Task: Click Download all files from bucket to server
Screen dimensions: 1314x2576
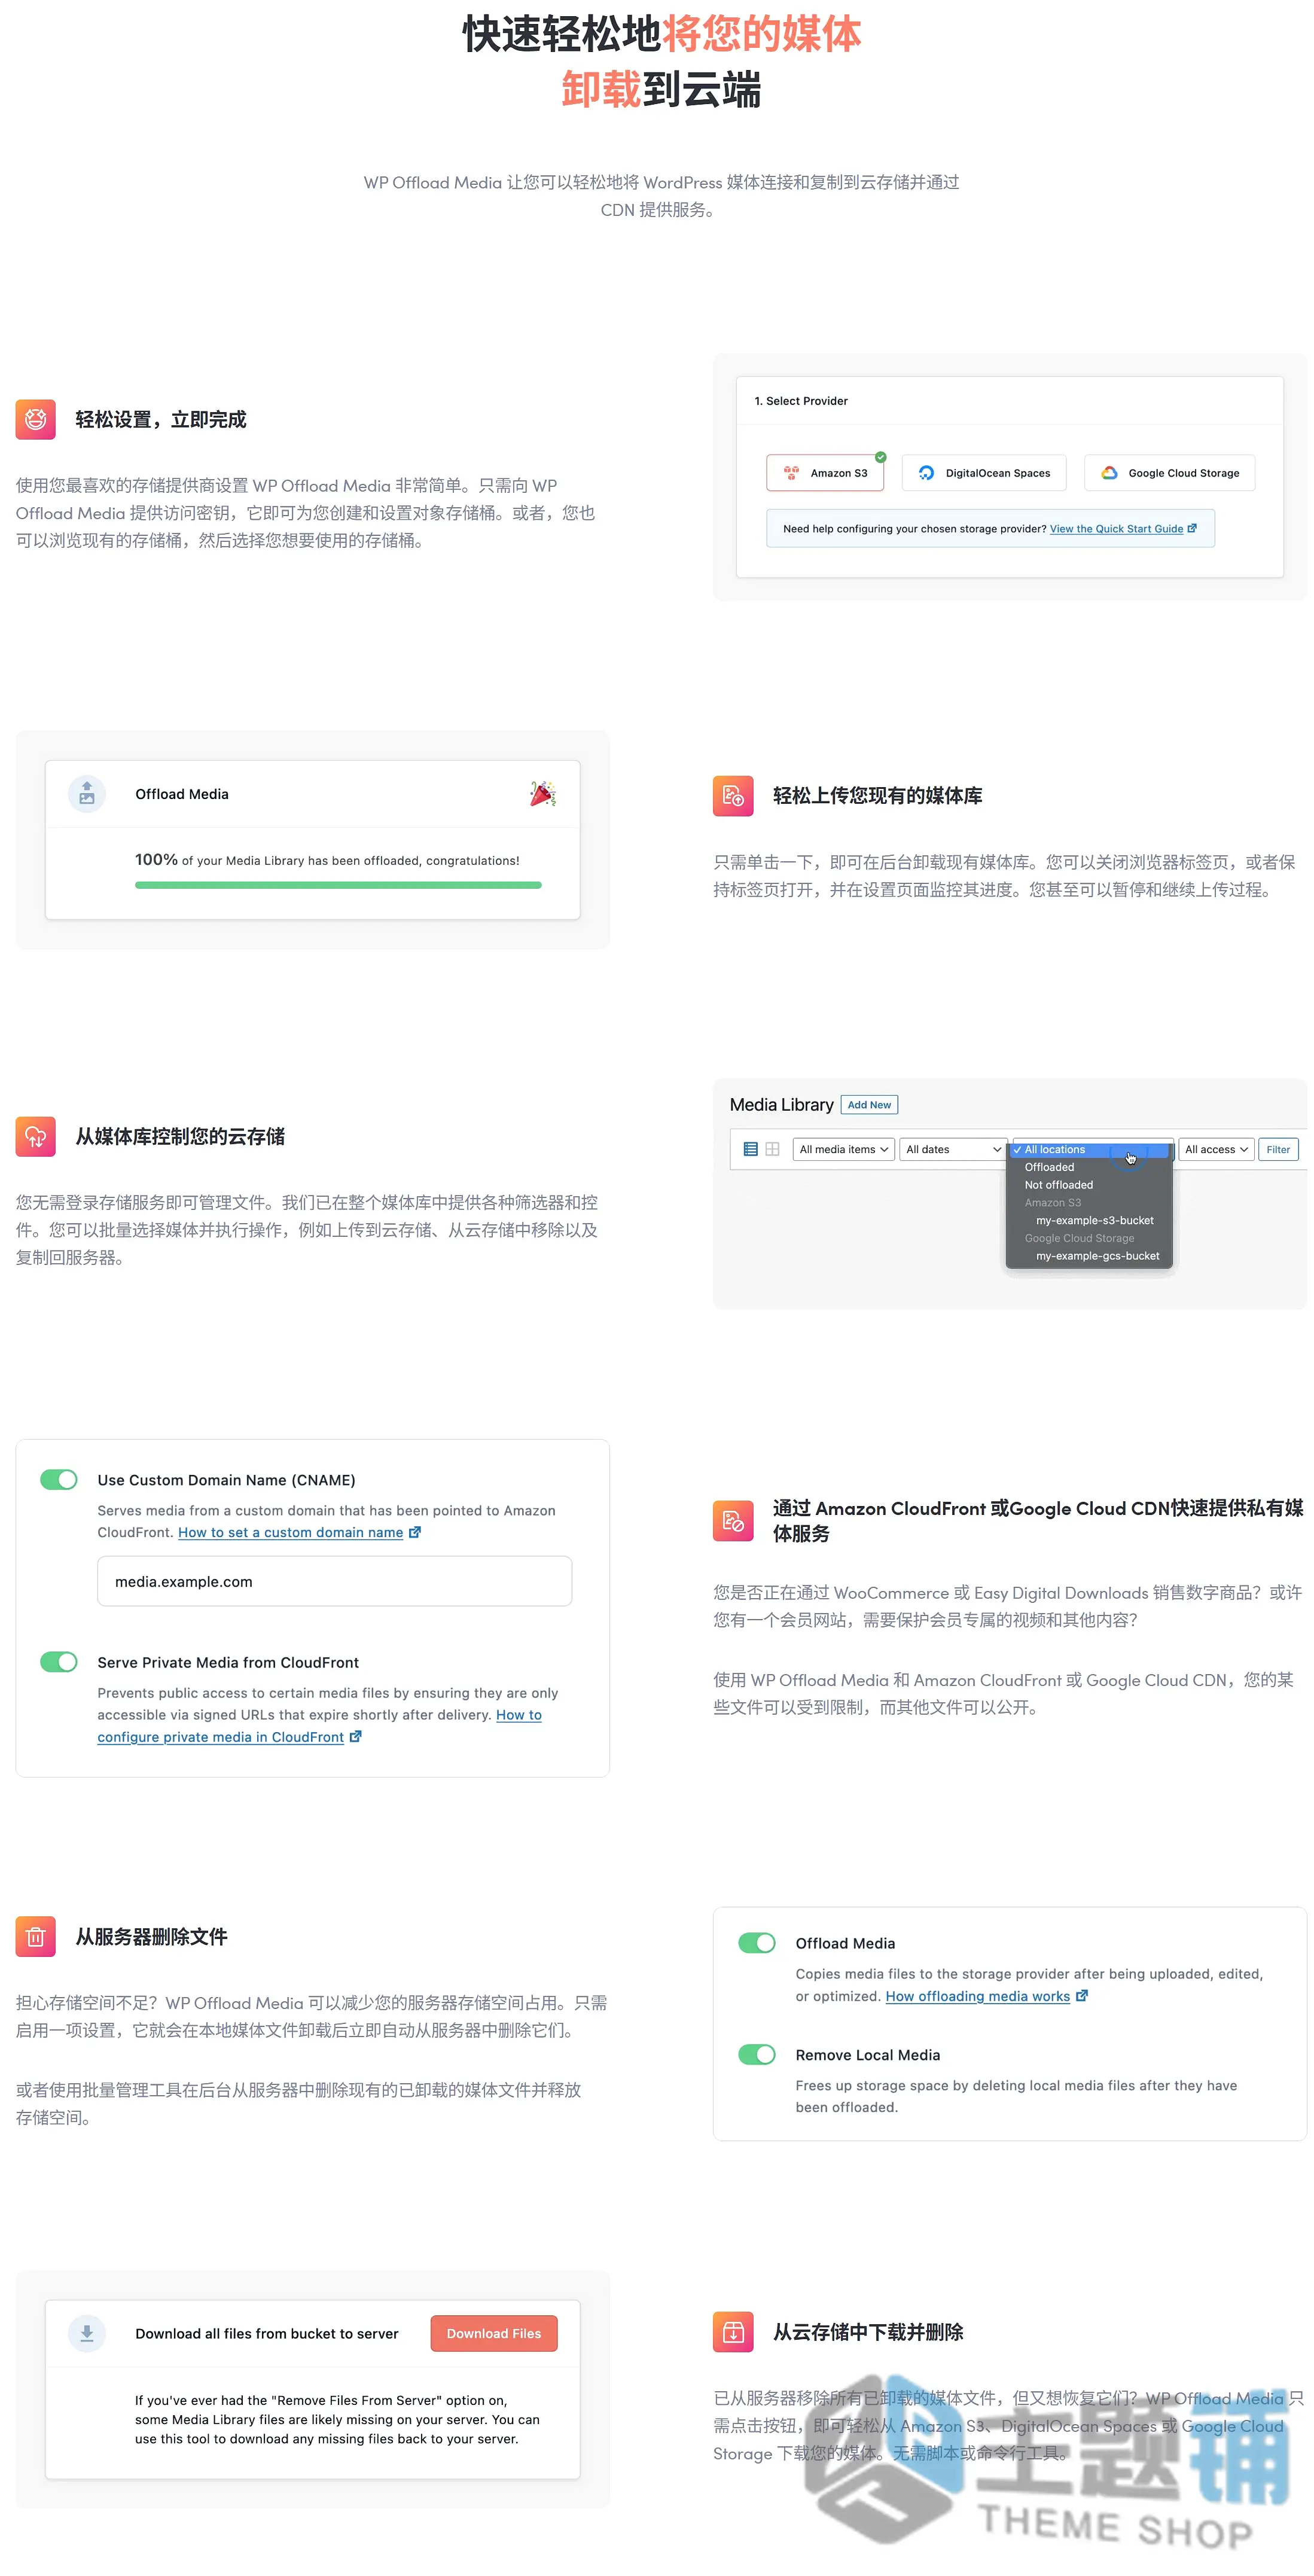Action: pos(267,2334)
